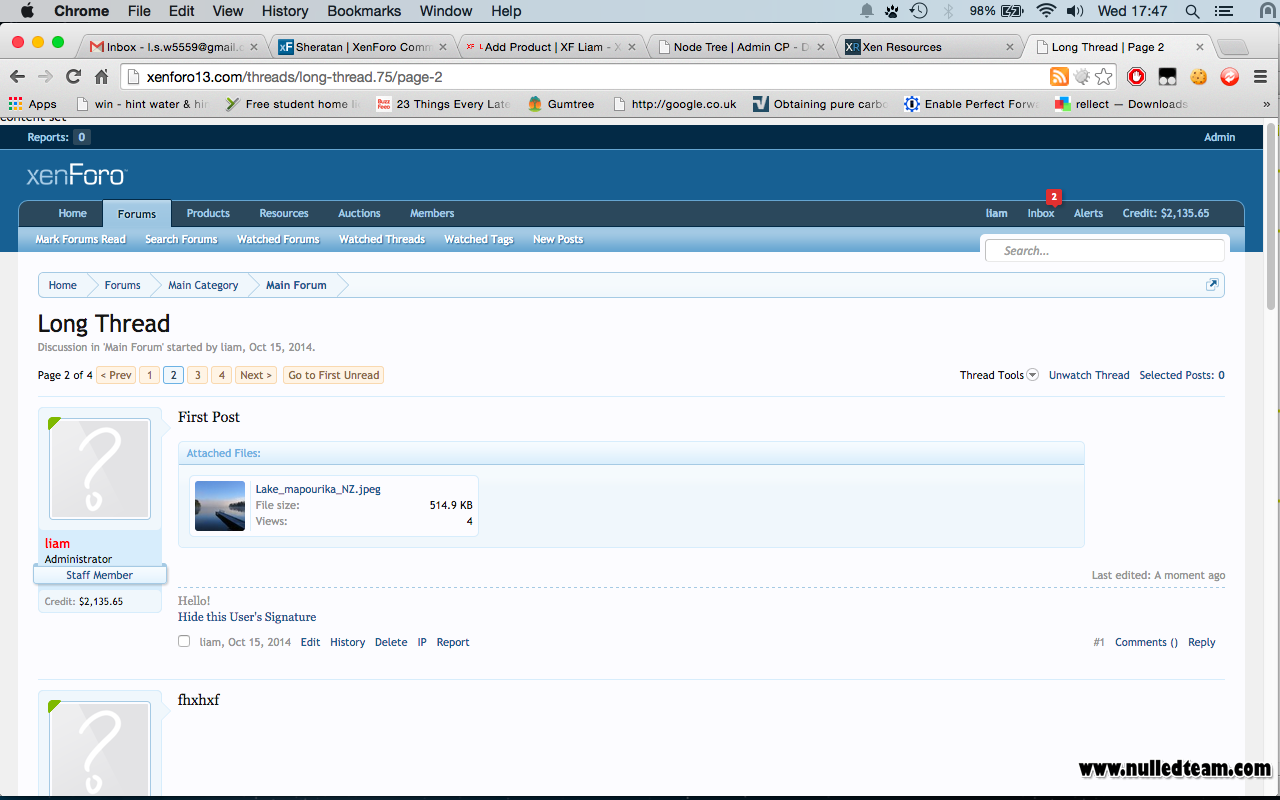Open the Lake_mapourika_NZ.jpeg thumbnail
The height and width of the screenshot is (800, 1280).
tap(220, 506)
